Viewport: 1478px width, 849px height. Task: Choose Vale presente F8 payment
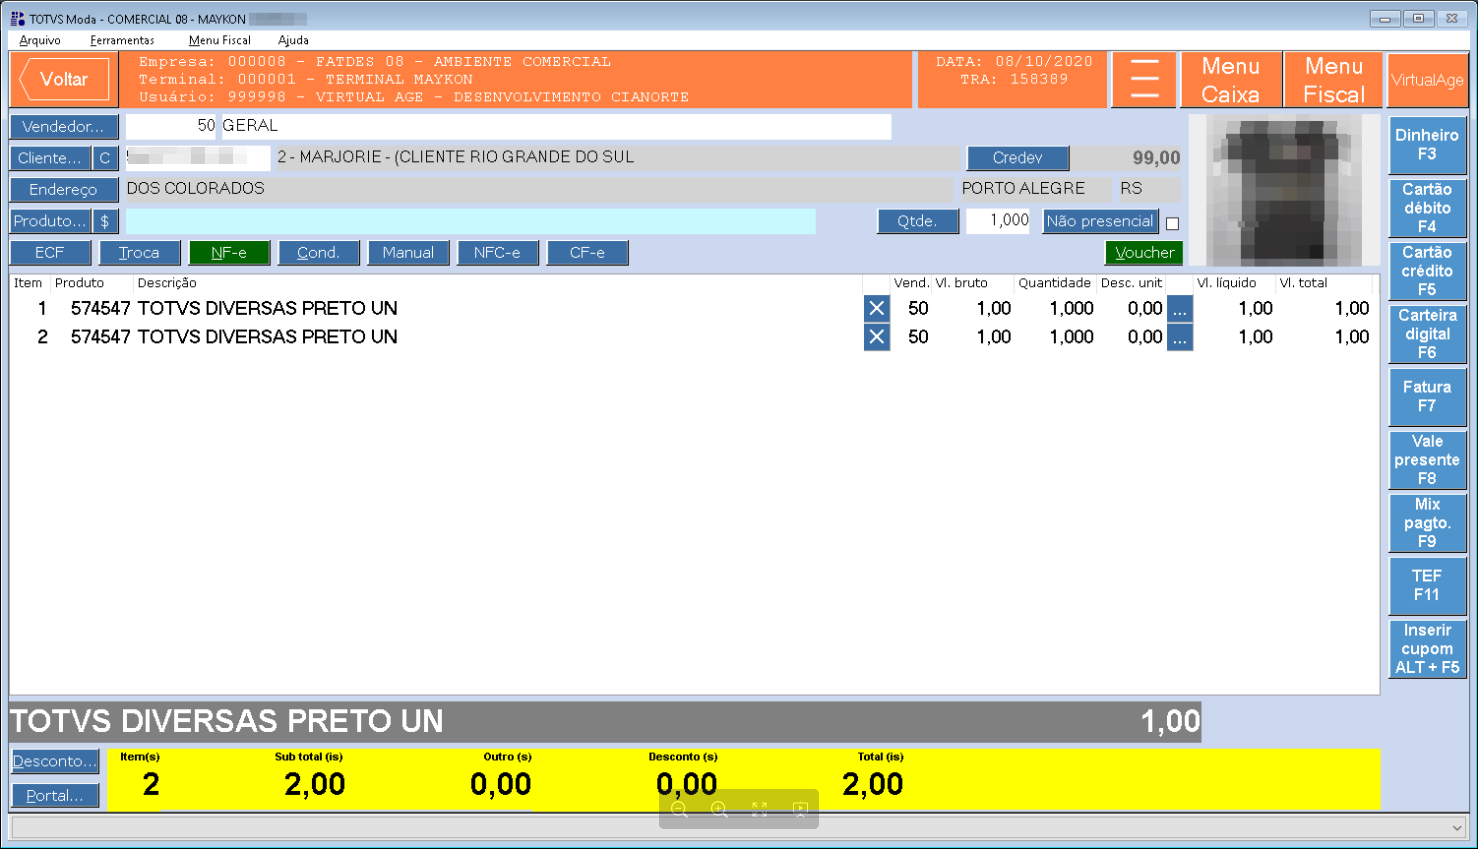pyautogui.click(x=1427, y=460)
